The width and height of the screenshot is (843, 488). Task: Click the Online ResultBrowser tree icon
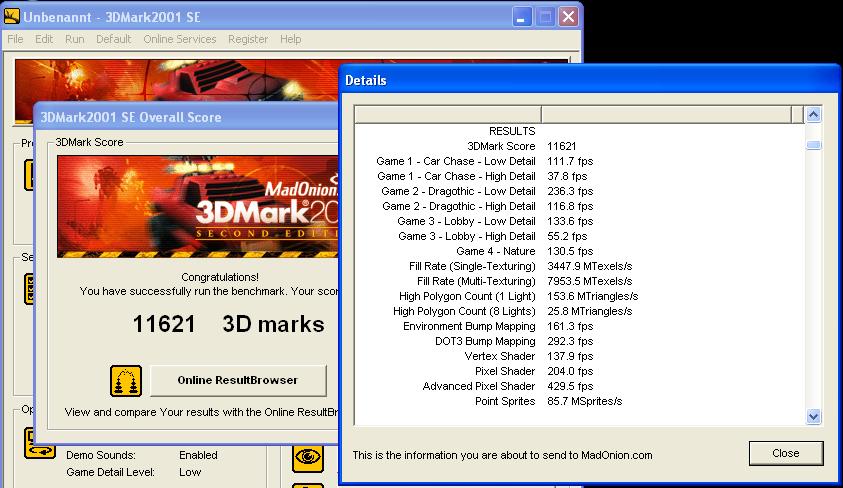coord(126,381)
